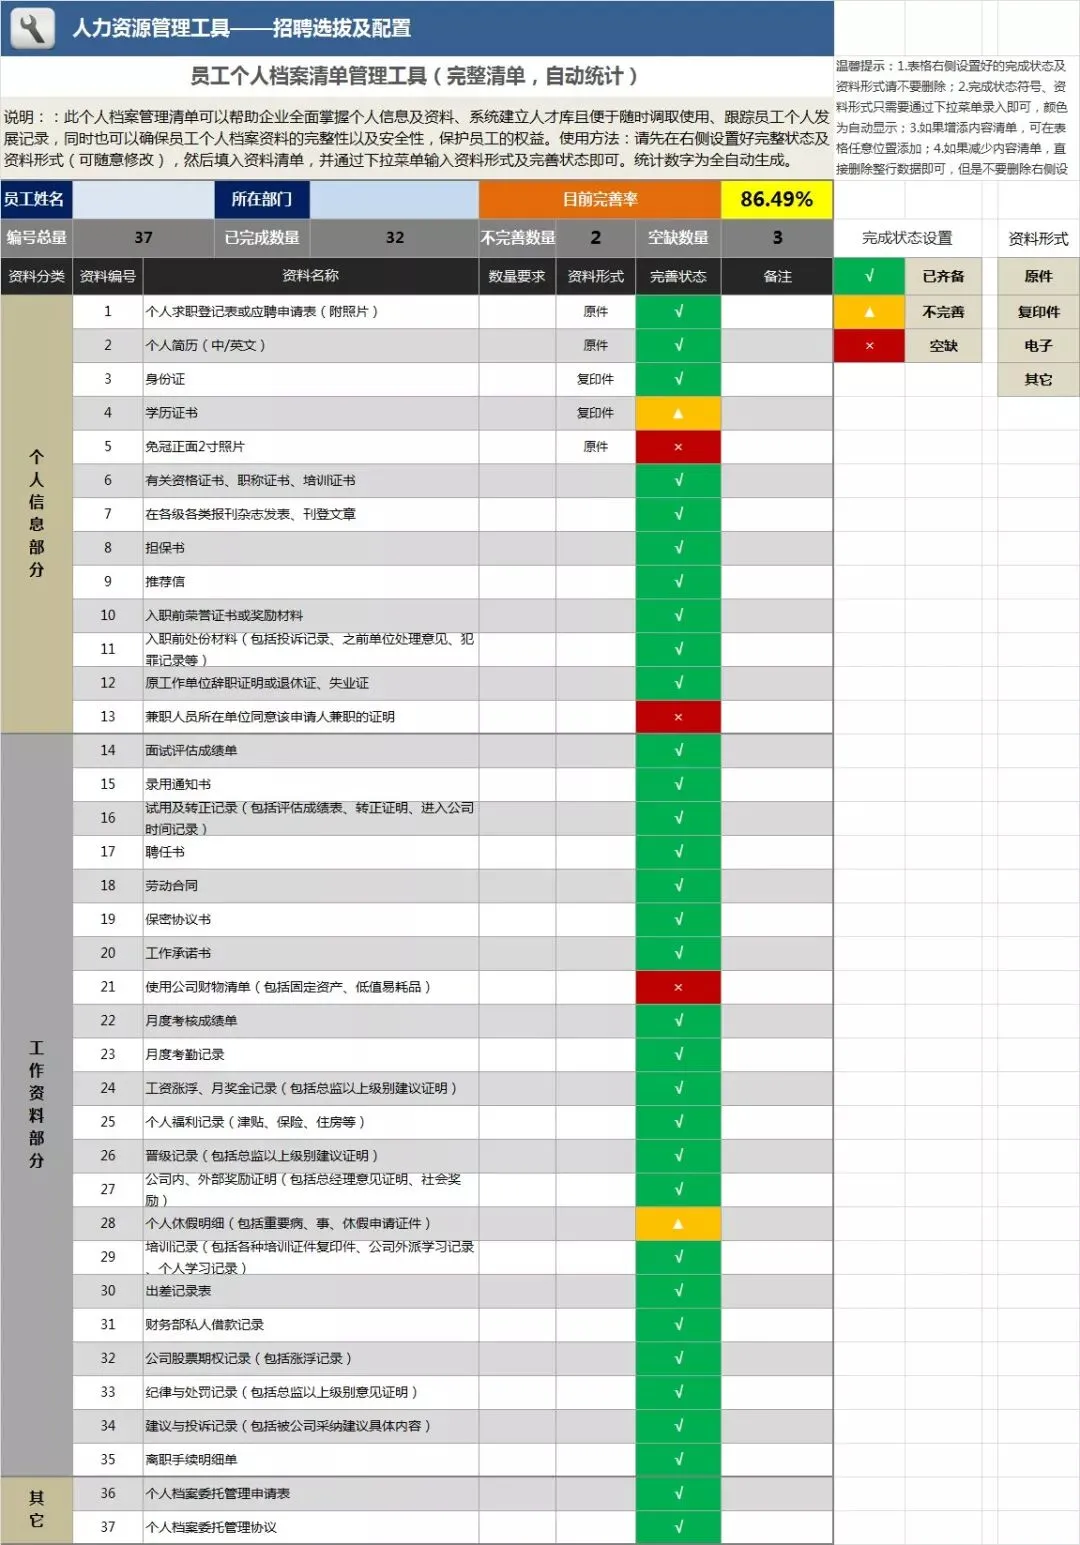1080x1545 pixels.
Task: Select the 原件 option in 资料形式 list
Action: tap(1038, 276)
